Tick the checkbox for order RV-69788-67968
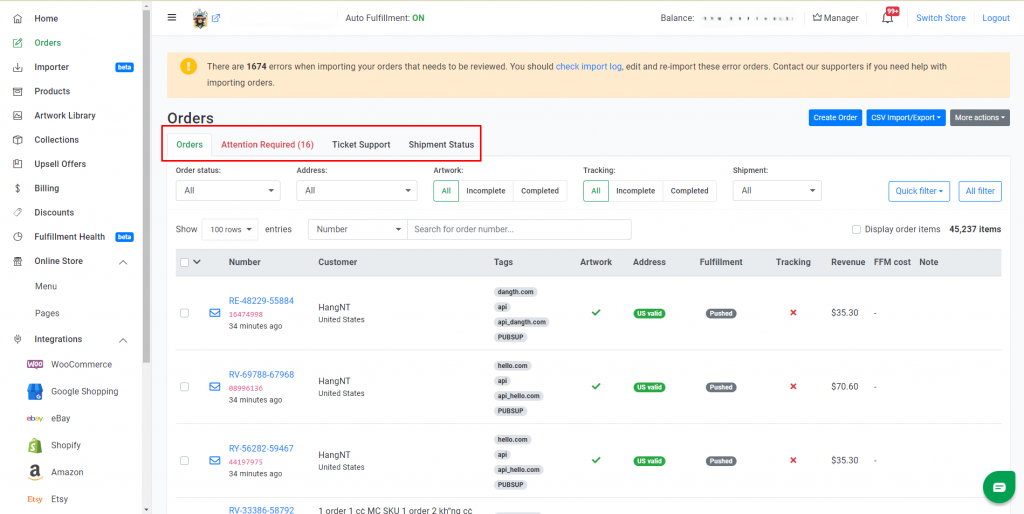1024x514 pixels. point(184,387)
